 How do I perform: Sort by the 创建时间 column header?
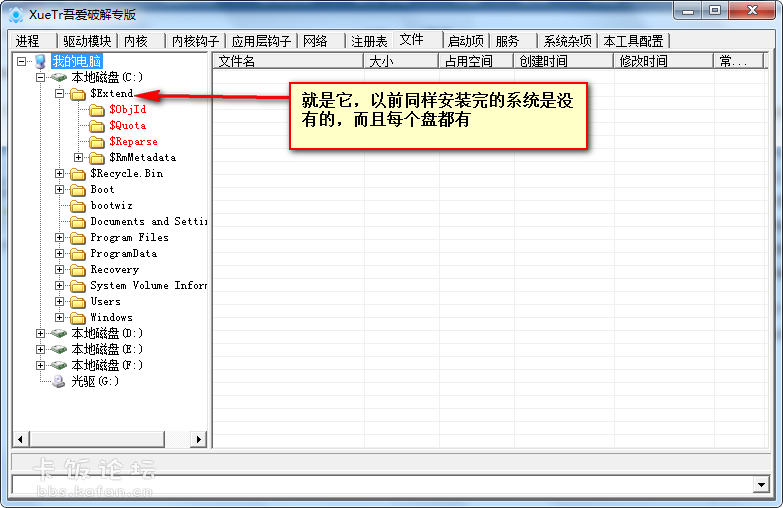pyautogui.click(x=563, y=61)
